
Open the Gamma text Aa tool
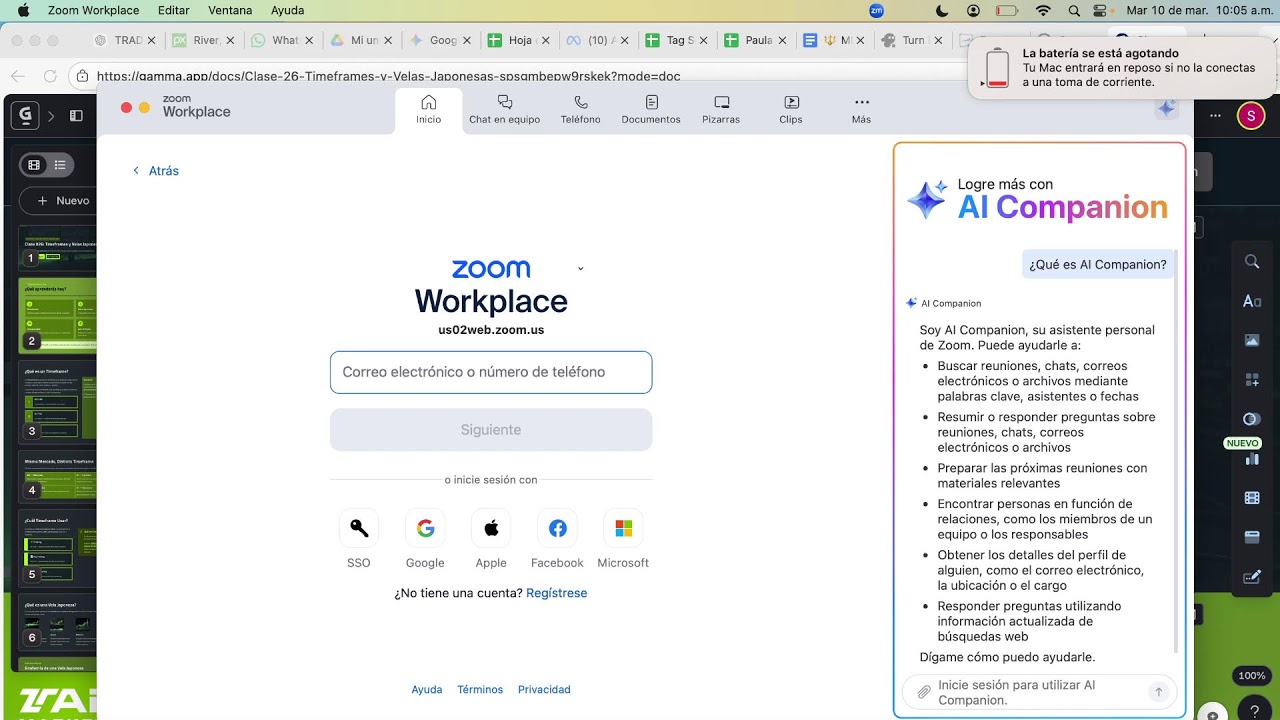pyautogui.click(x=1252, y=301)
